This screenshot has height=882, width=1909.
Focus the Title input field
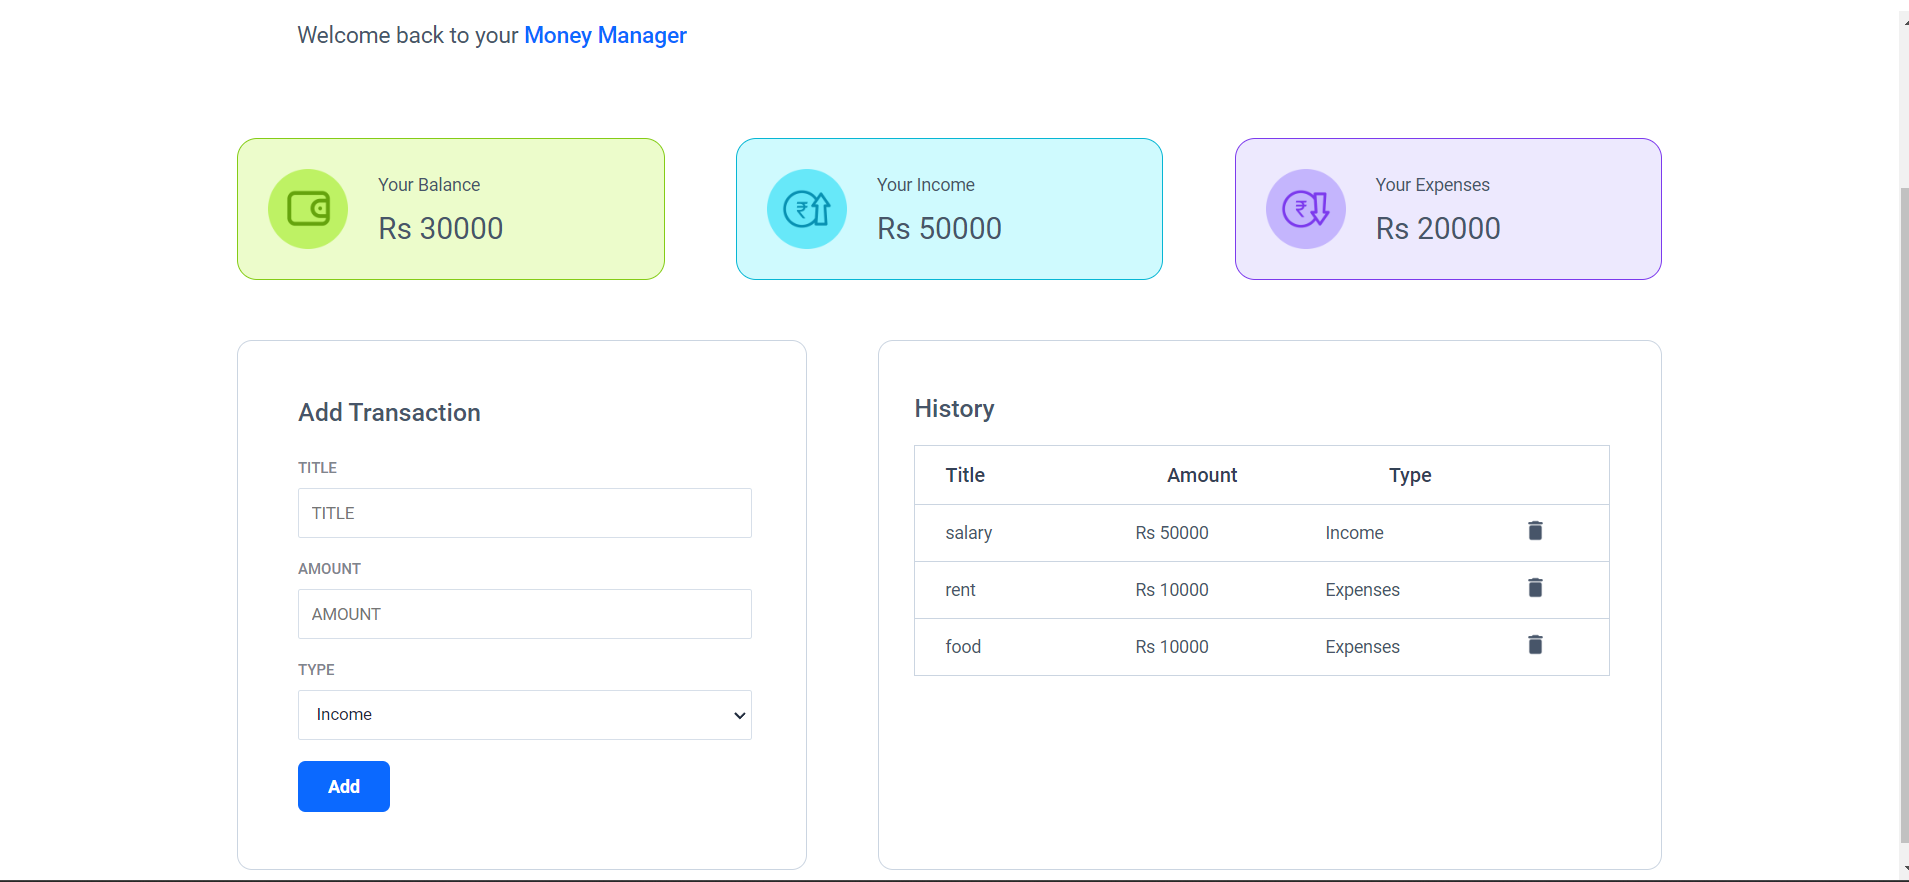(x=525, y=513)
